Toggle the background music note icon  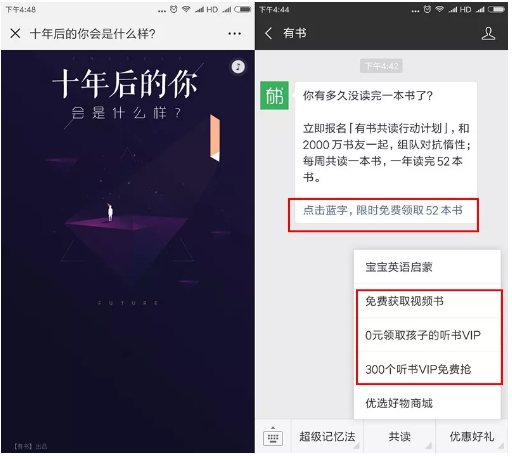pos(238,67)
